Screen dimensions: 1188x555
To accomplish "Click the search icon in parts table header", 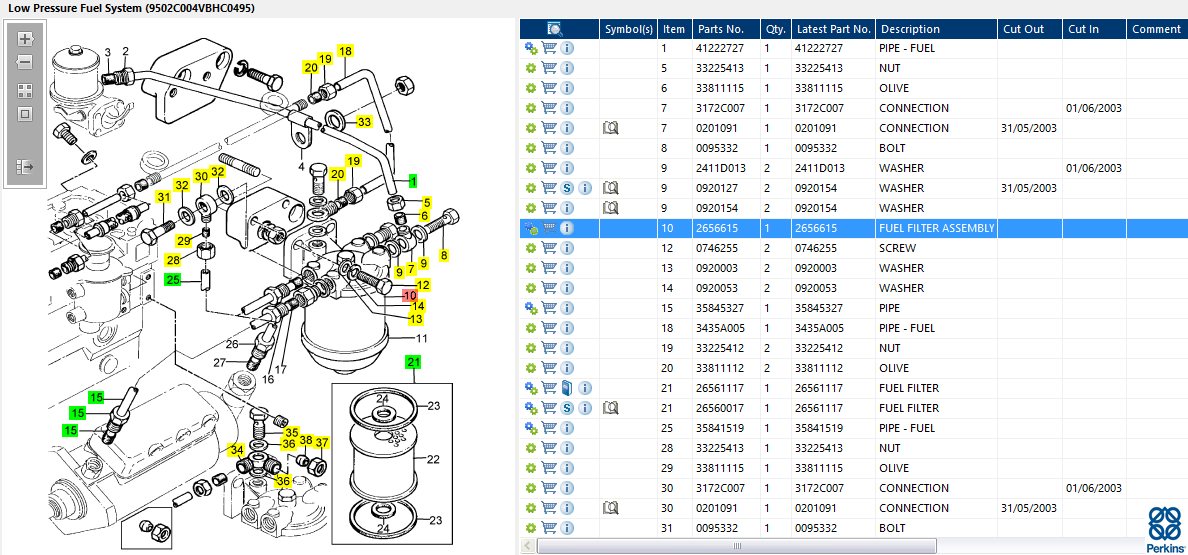I will [555, 30].
